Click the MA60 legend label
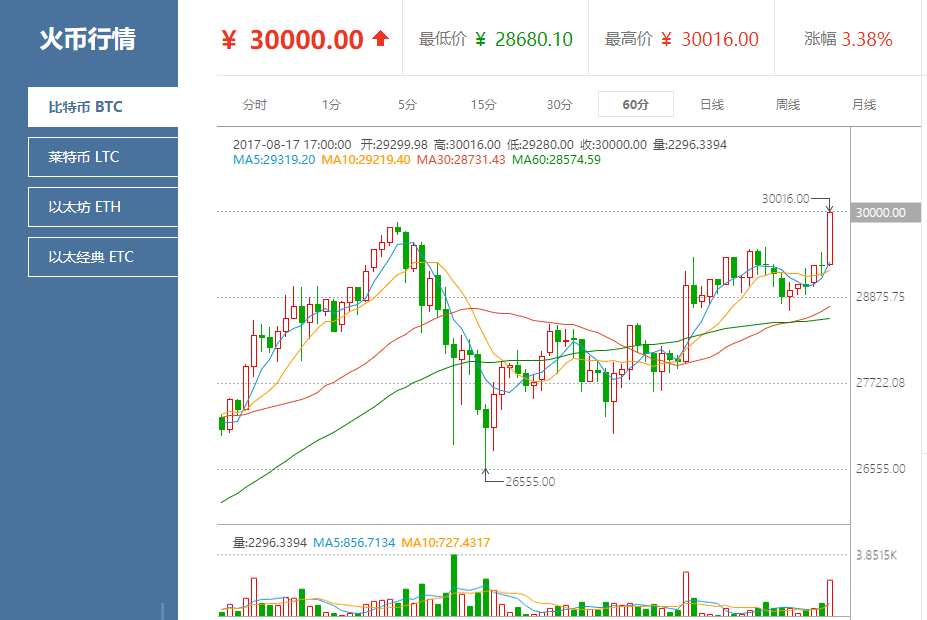 click(x=556, y=159)
